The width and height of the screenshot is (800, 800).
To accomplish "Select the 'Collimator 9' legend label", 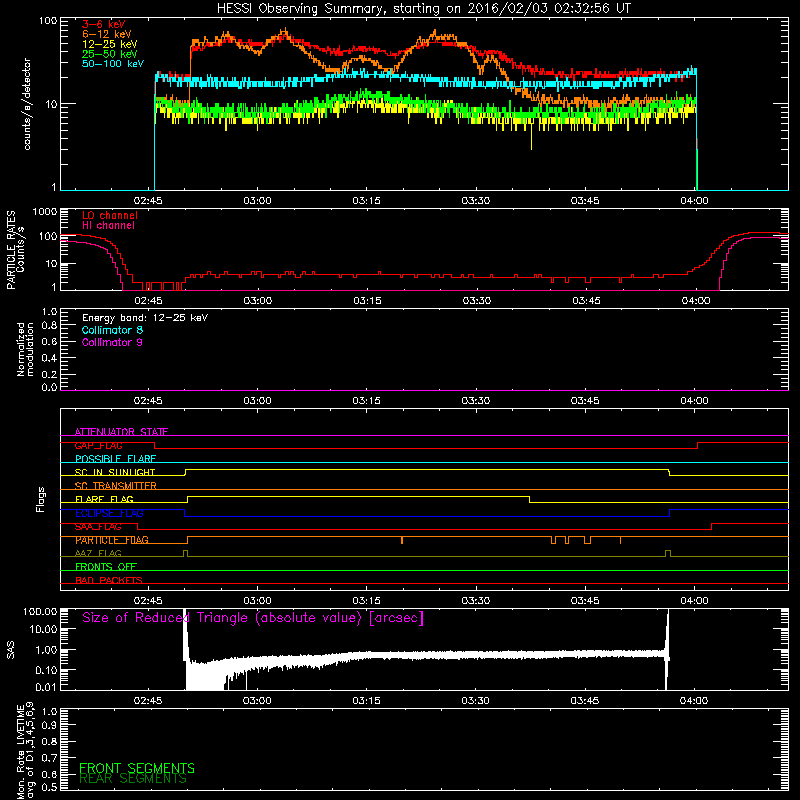I will click(x=112, y=342).
